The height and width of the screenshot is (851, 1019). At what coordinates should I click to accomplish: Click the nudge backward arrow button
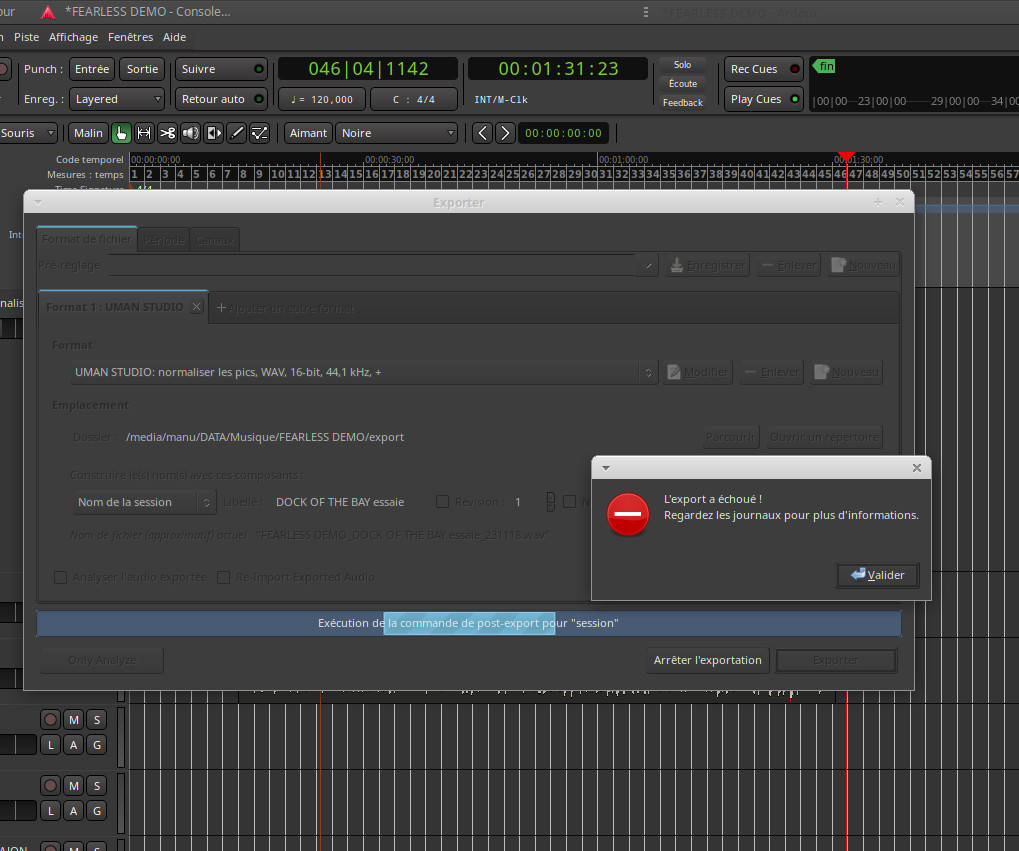click(x=482, y=133)
